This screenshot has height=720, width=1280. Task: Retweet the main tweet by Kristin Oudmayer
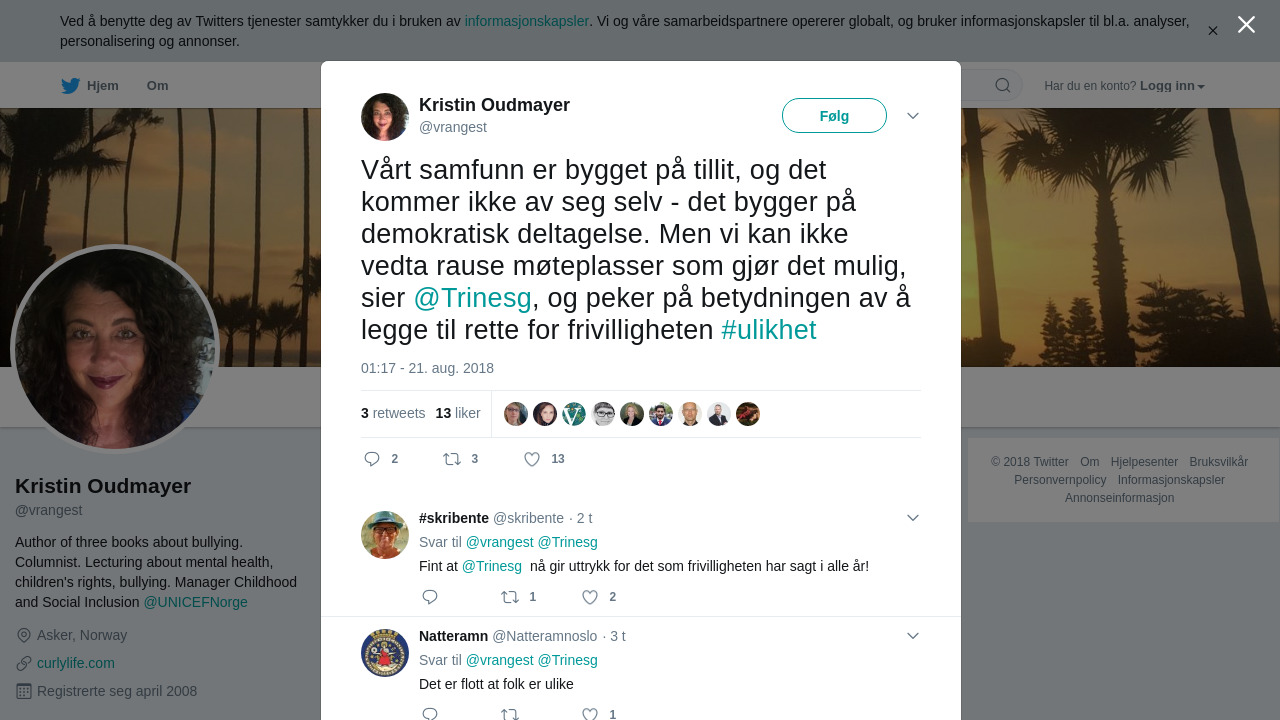(452, 459)
